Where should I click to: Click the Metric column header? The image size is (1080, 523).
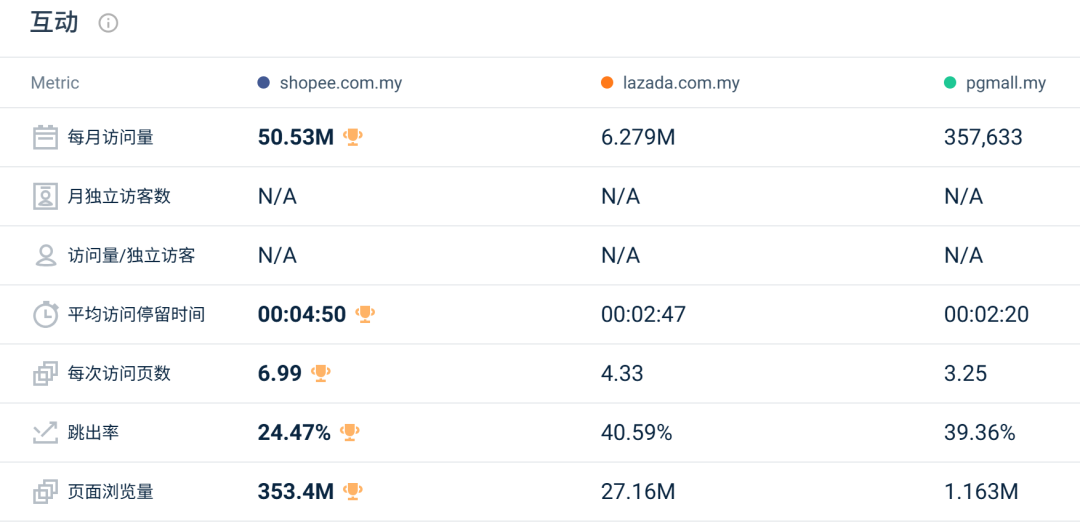pos(55,83)
